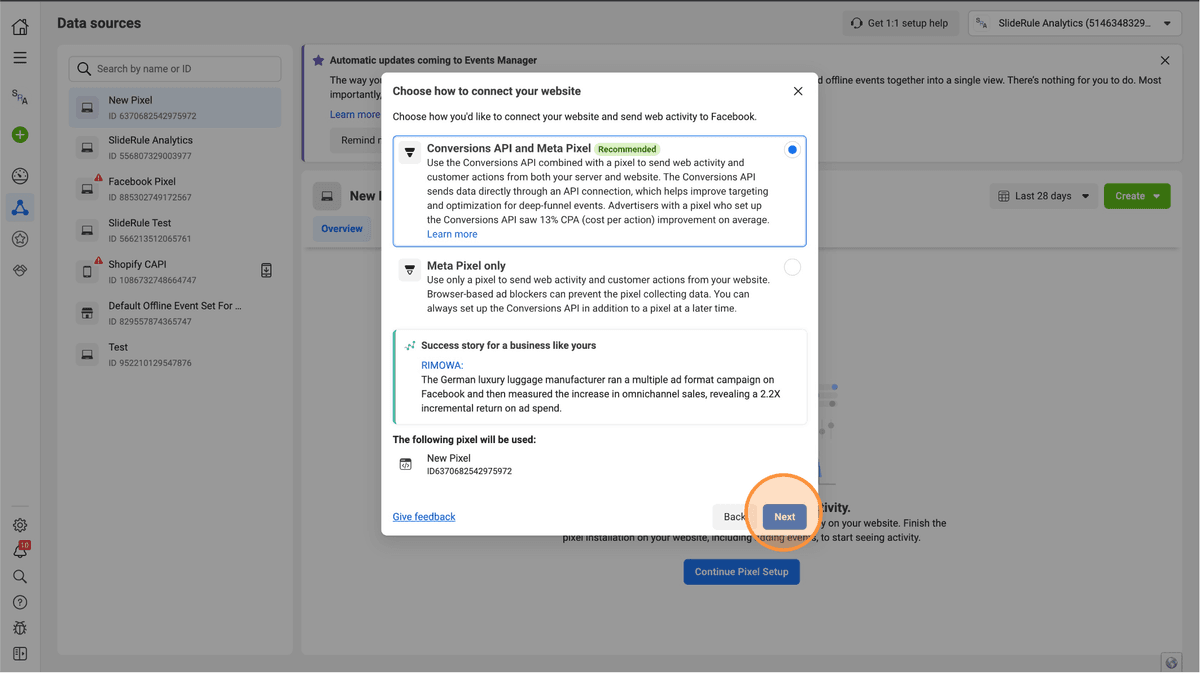The height and width of the screenshot is (674, 1200).
Task: Click the Shopify CAPI download icon
Action: pos(266,271)
